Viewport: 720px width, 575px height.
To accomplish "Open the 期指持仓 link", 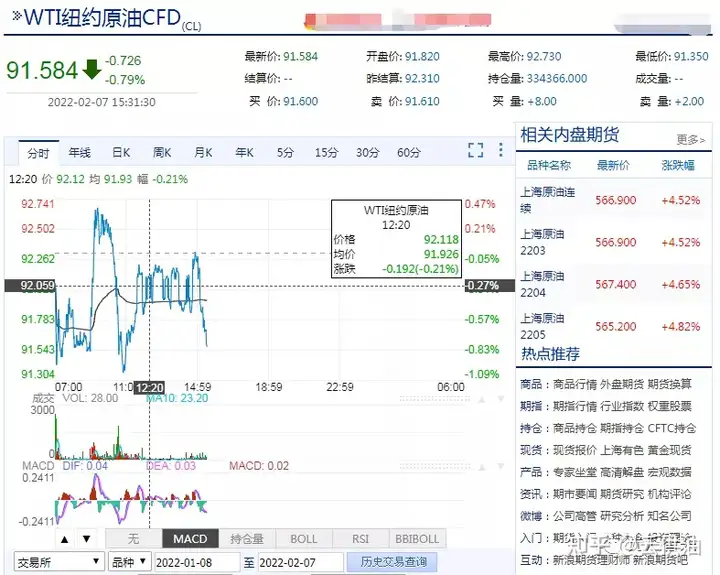I will 622,428.
